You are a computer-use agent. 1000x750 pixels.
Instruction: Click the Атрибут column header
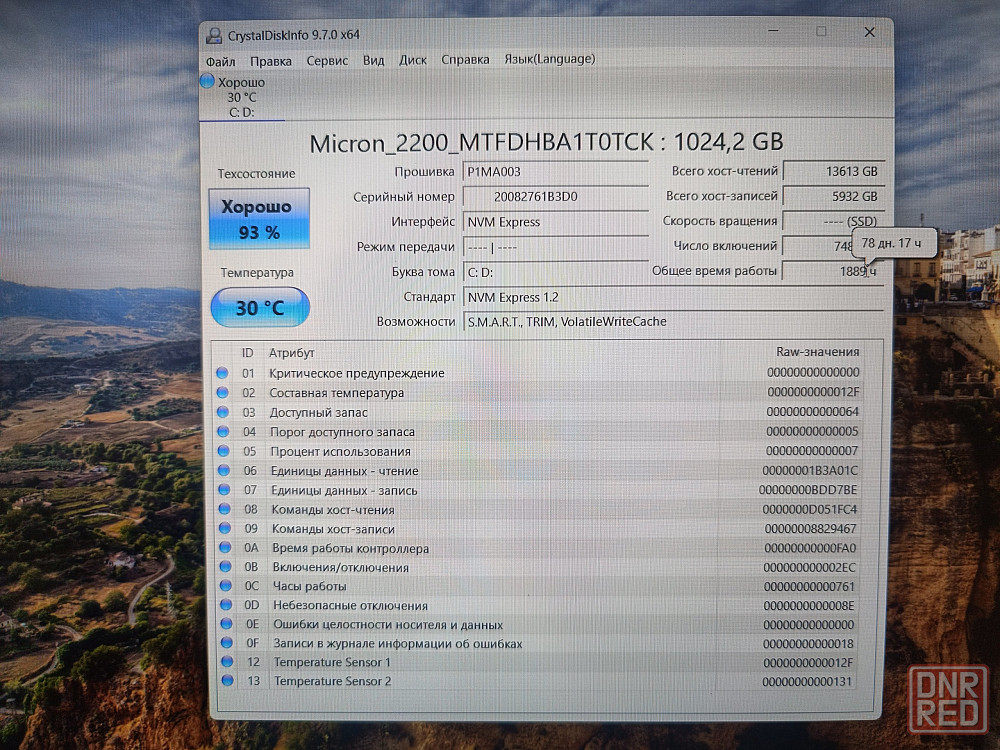(x=291, y=353)
